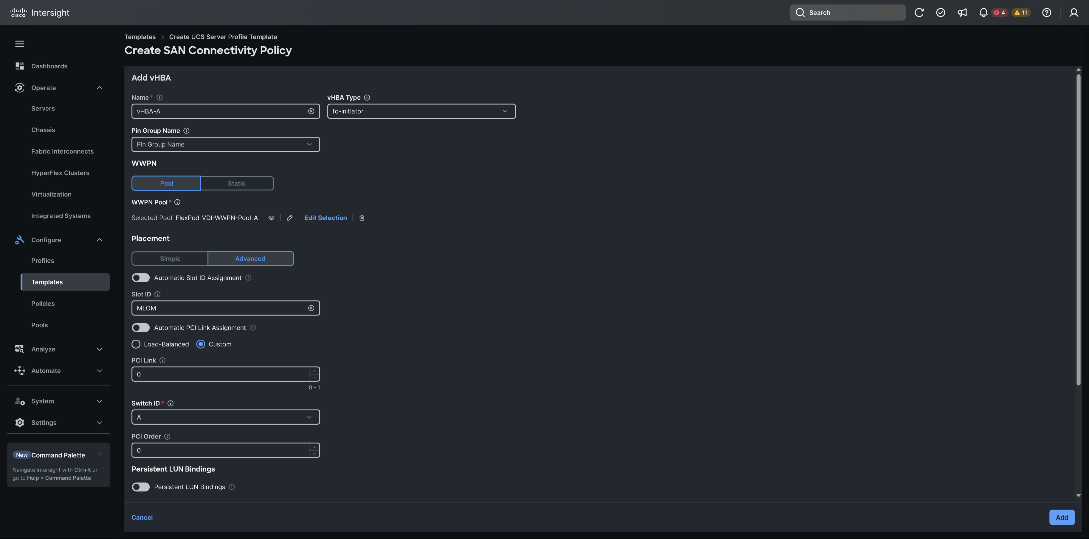This screenshot has height=539, width=1089.
Task: Click the info icon beside Name label
Action: point(160,98)
